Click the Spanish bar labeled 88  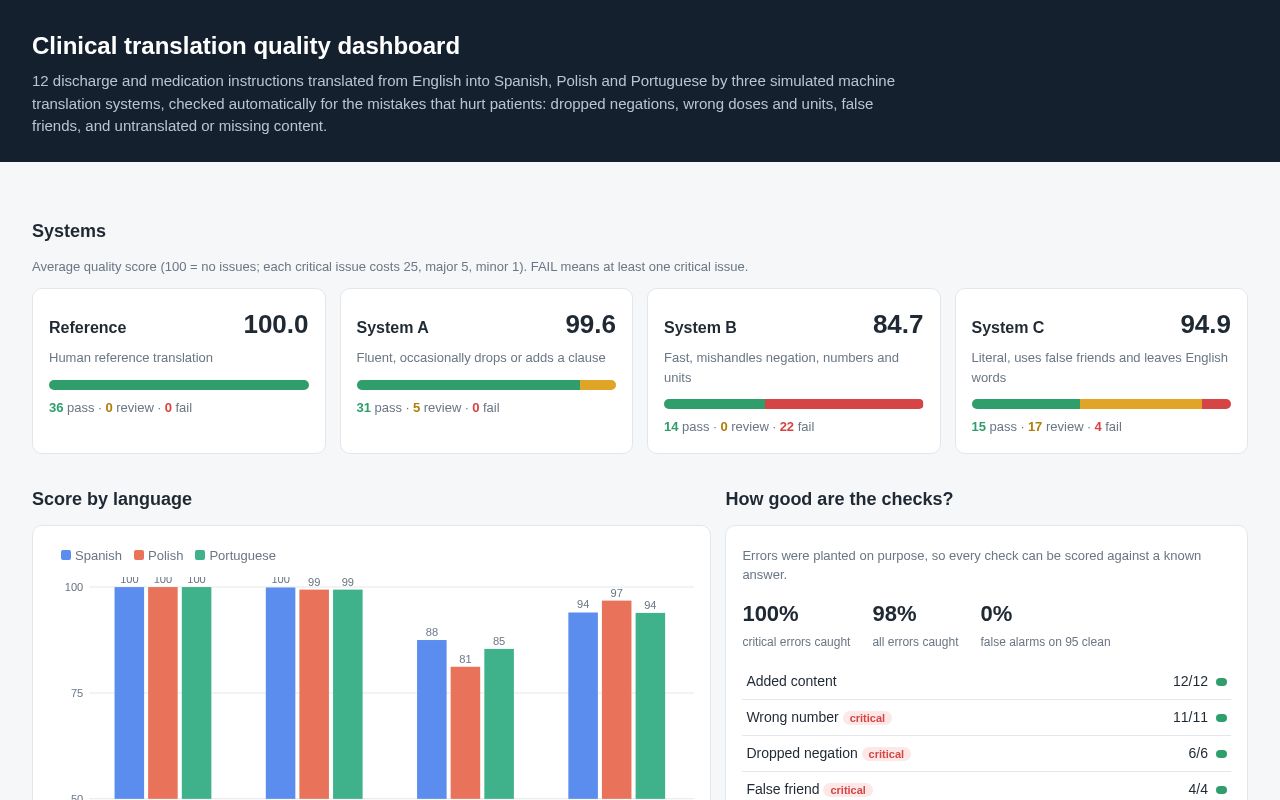coord(432,719)
